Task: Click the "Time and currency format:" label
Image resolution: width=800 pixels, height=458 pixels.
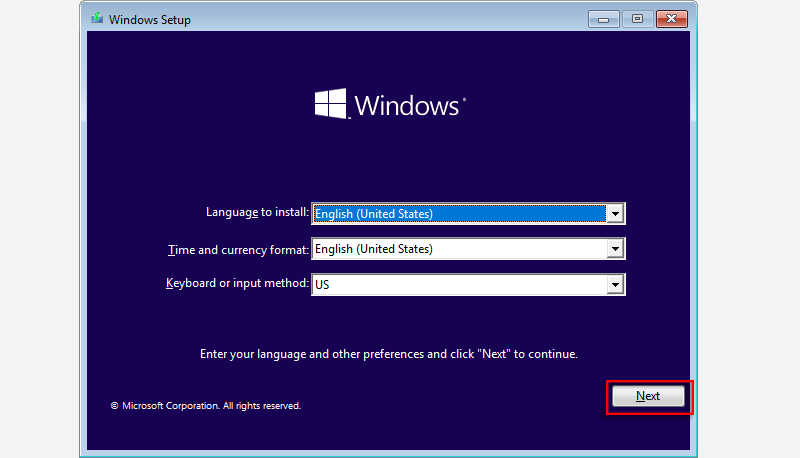Action: click(238, 250)
